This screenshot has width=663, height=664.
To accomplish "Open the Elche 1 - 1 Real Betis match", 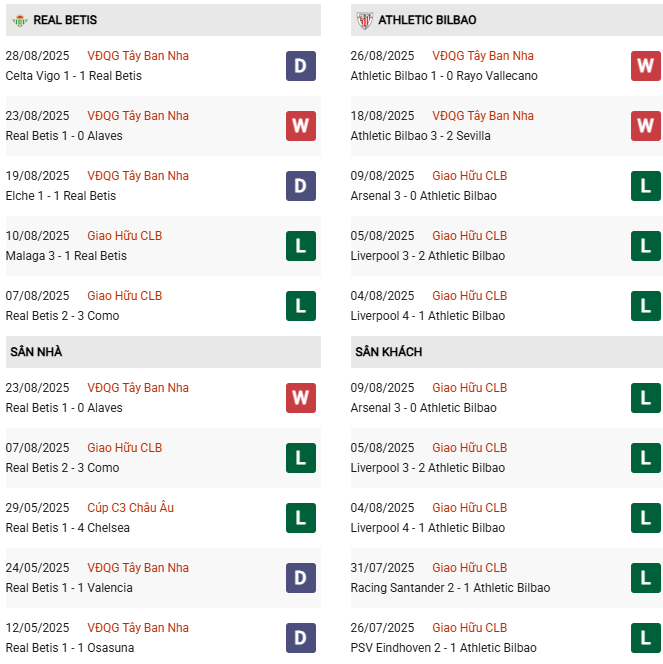I will 61,196.
